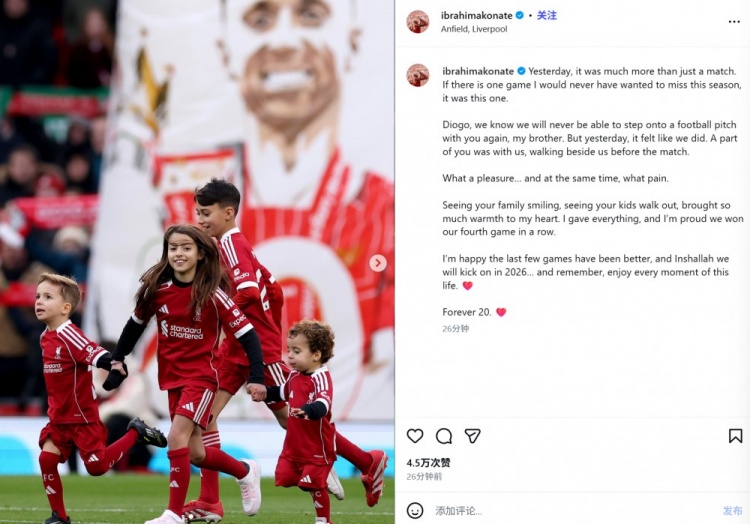Open Anfield, Liverpool location link
This screenshot has width=750, height=524.
click(x=474, y=29)
